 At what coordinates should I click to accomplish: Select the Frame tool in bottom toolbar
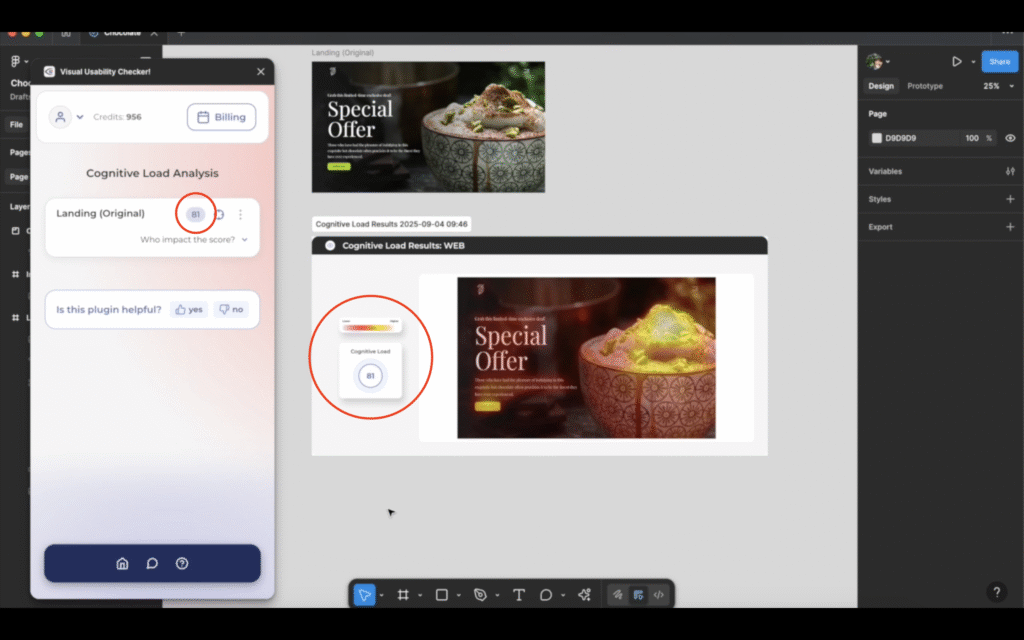pyautogui.click(x=403, y=595)
